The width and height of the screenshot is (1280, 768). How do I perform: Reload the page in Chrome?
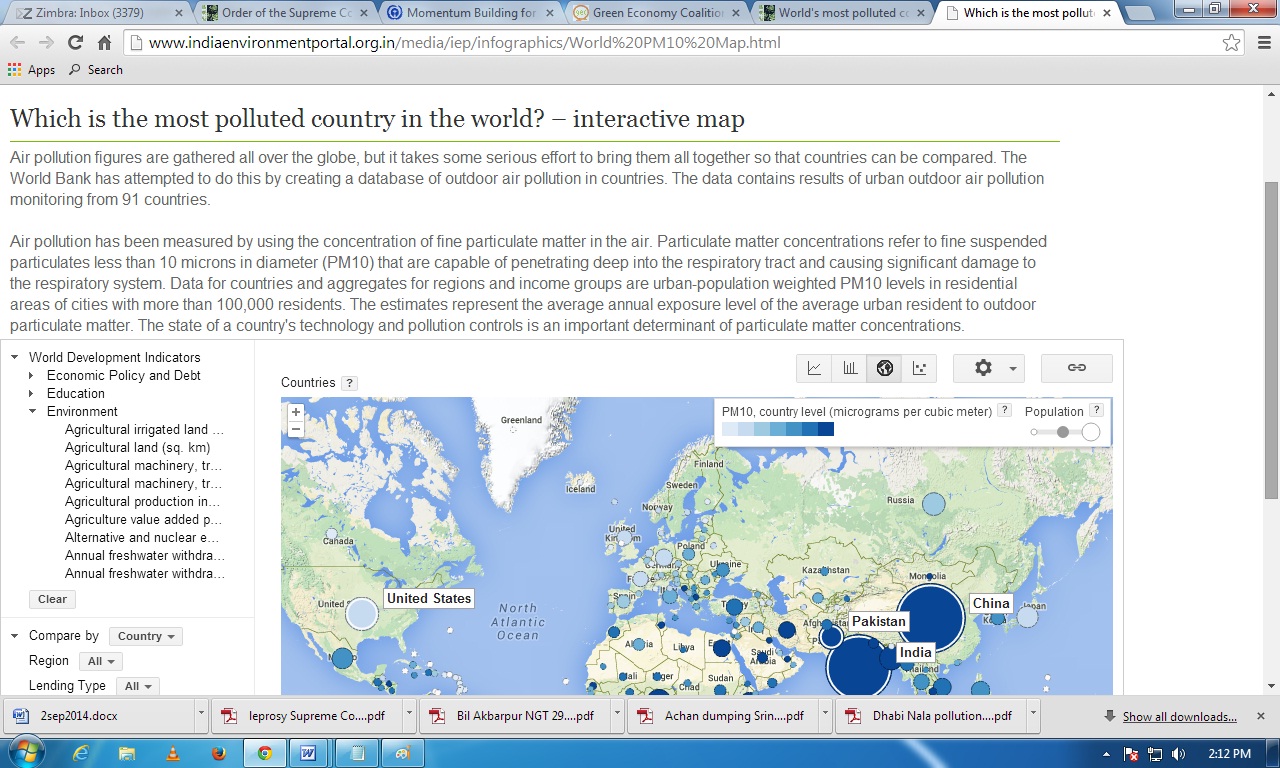(75, 43)
